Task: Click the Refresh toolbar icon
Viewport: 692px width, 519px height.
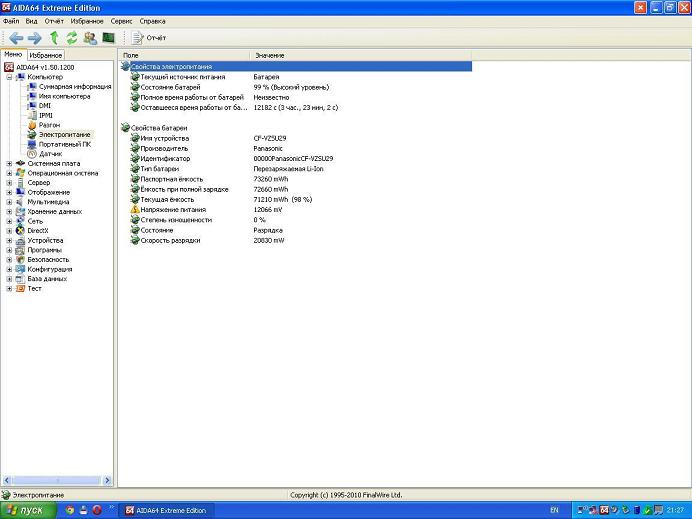Action: (x=71, y=37)
